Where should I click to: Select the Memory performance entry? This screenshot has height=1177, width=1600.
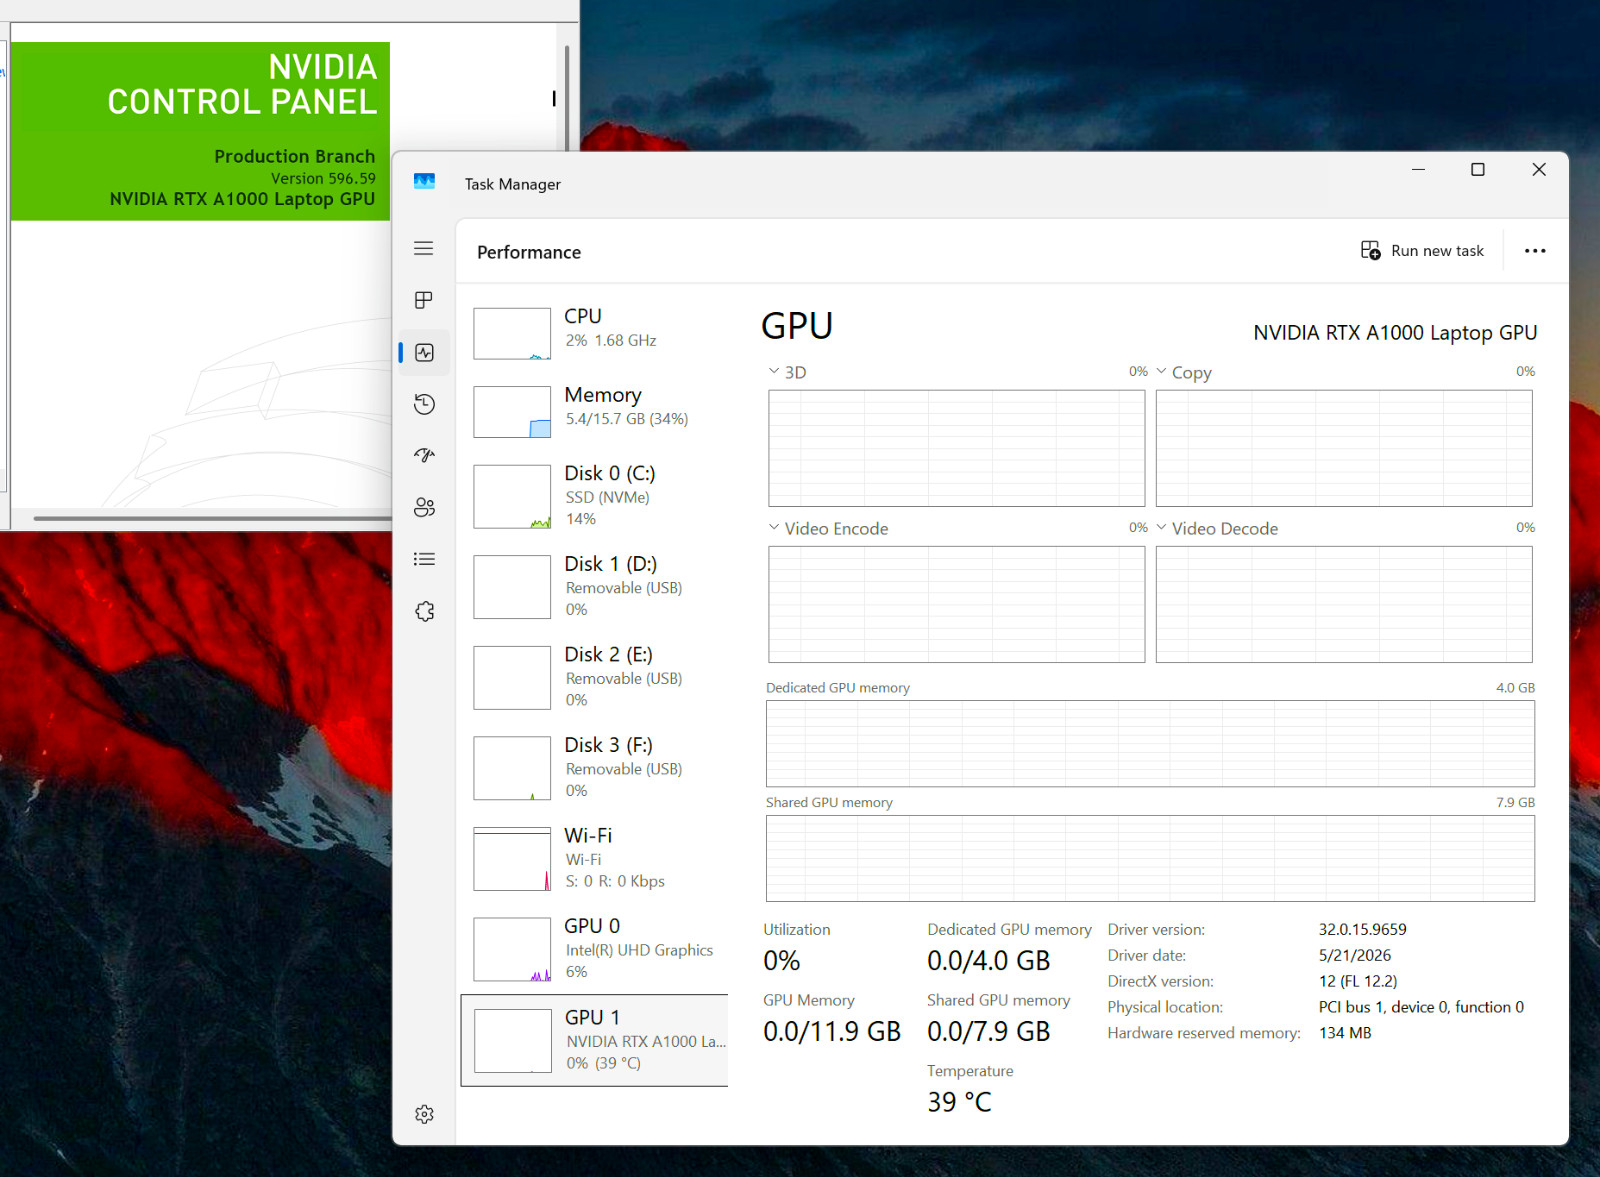(595, 411)
